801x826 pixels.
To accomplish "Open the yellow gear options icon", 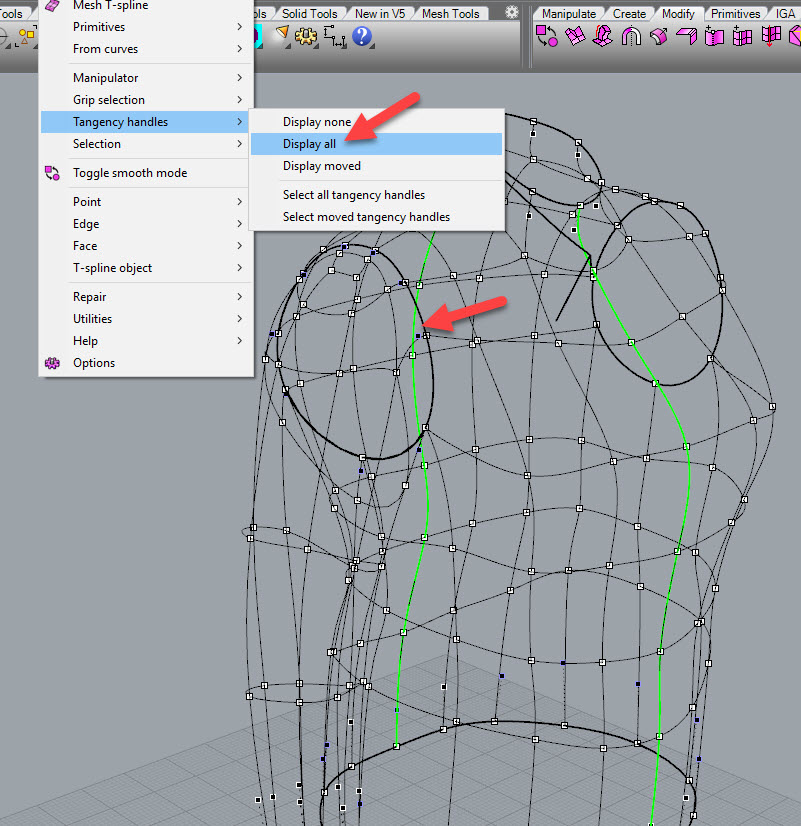I will tap(306, 36).
